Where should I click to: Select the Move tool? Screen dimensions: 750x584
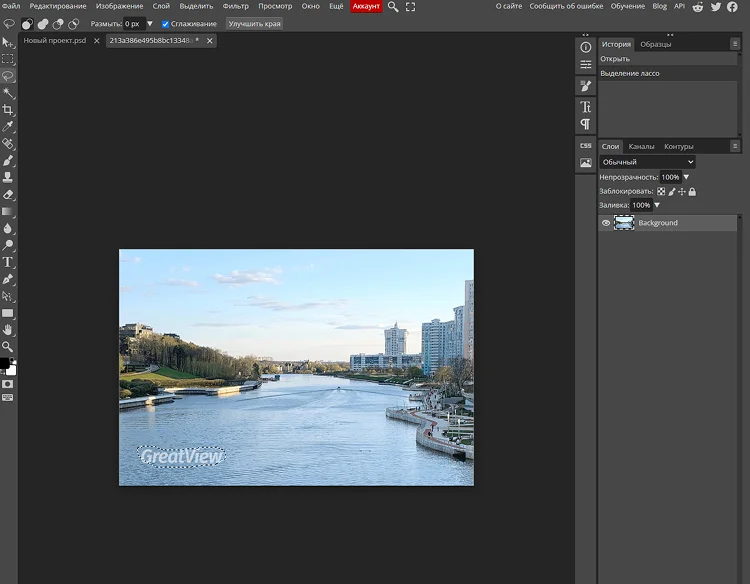pos(8,43)
